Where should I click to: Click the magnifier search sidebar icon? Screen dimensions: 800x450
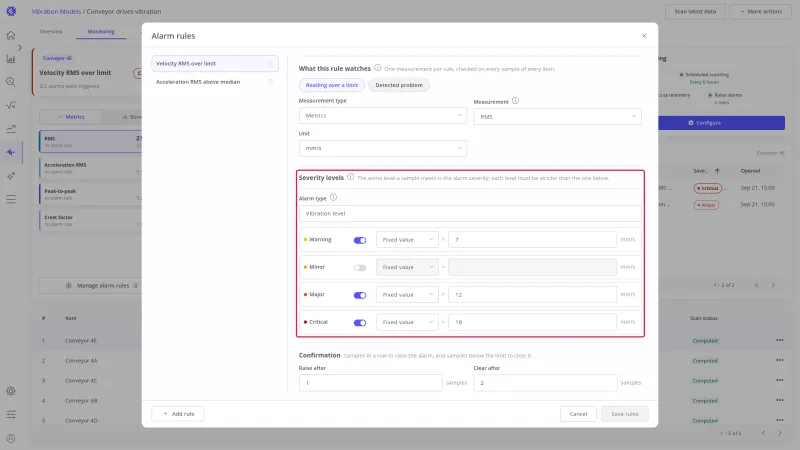tap(11, 82)
